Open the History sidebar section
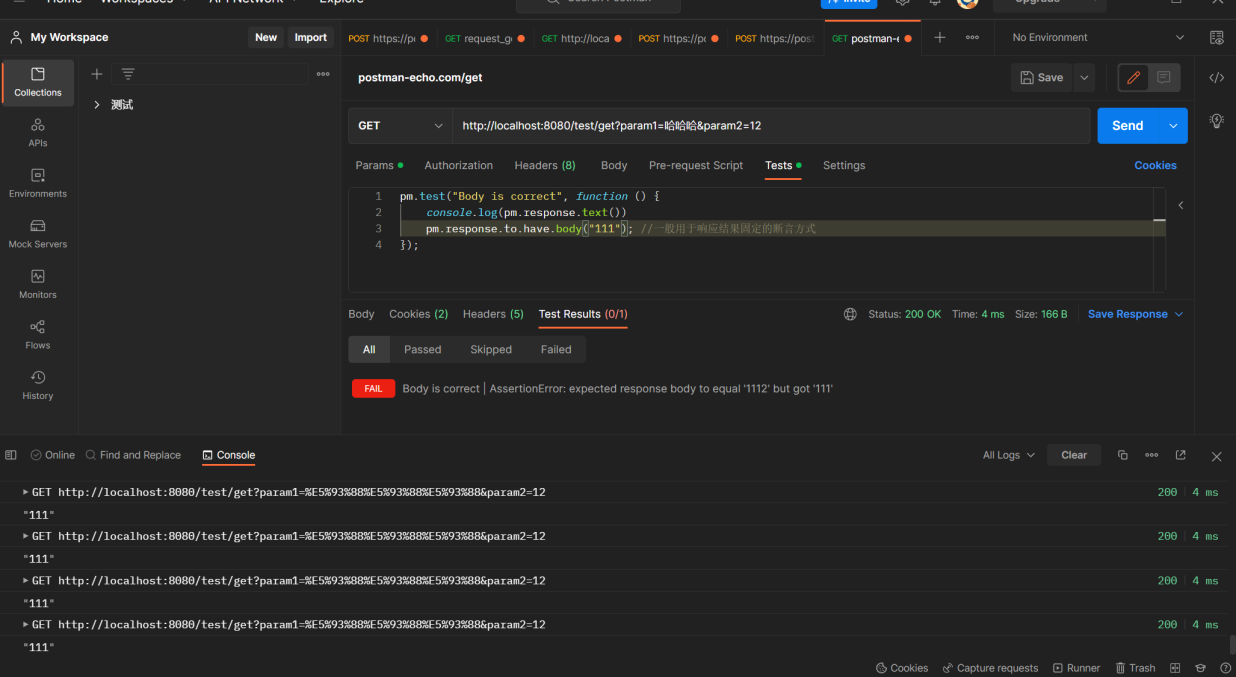The width and height of the screenshot is (1236, 677). coord(38,385)
